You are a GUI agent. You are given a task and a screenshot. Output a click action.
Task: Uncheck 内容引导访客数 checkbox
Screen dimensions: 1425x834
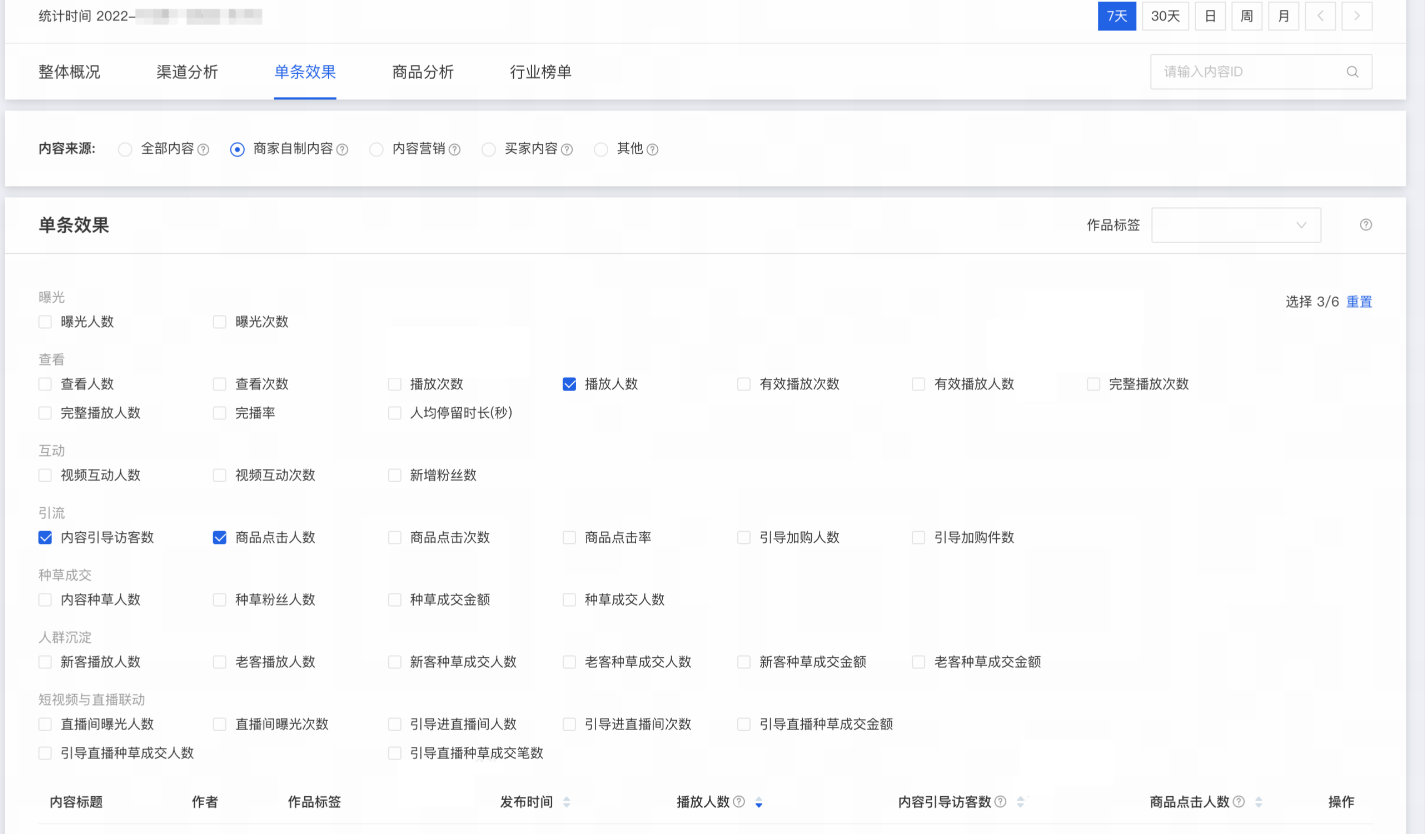(x=45, y=538)
